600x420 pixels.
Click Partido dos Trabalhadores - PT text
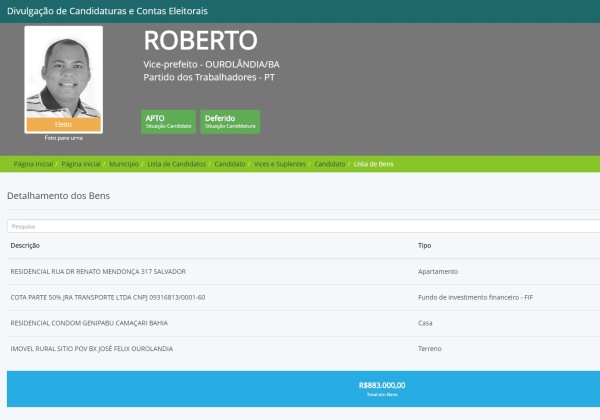point(209,77)
